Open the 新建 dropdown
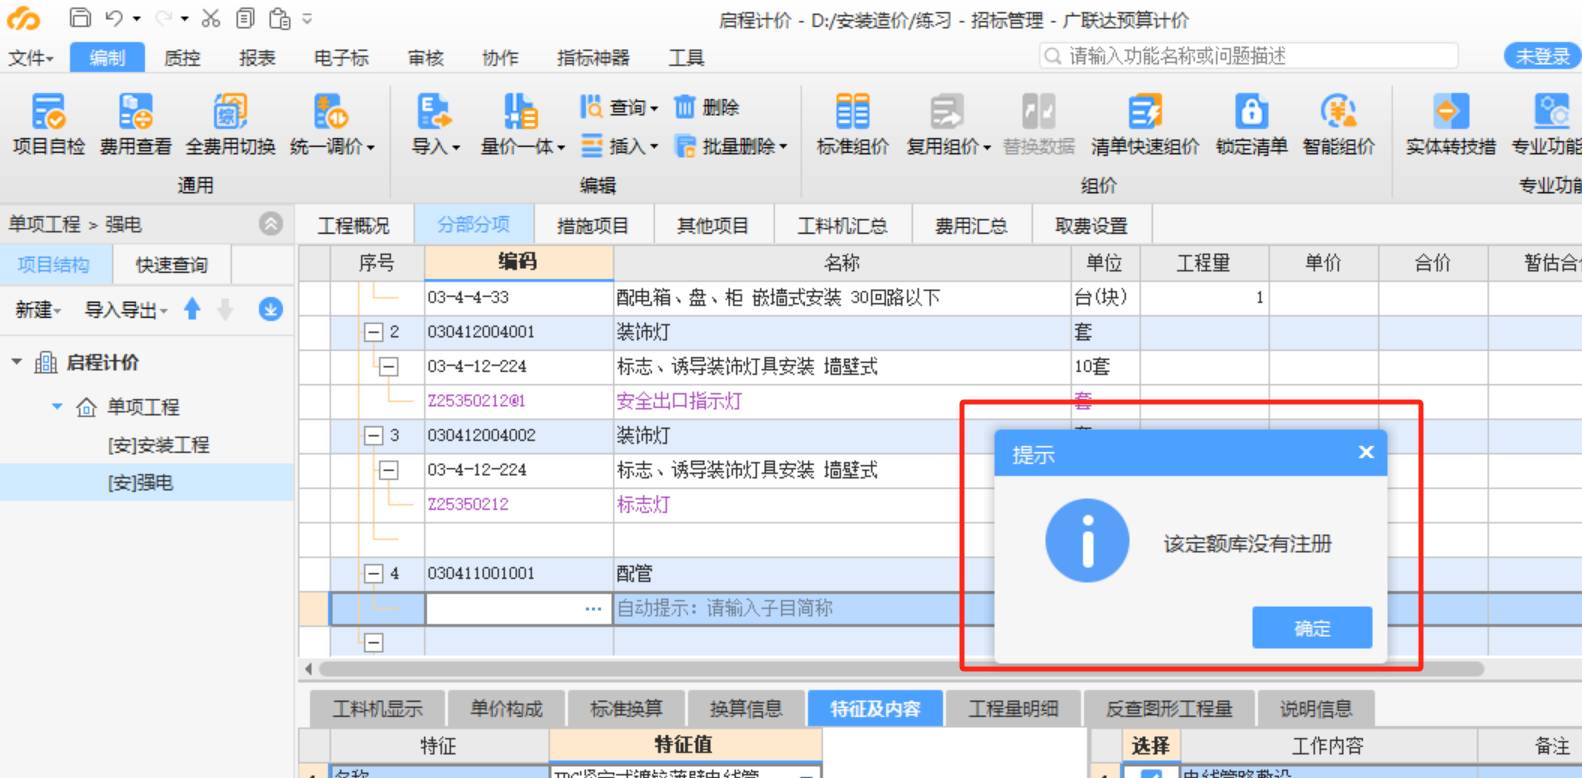 coord(38,310)
